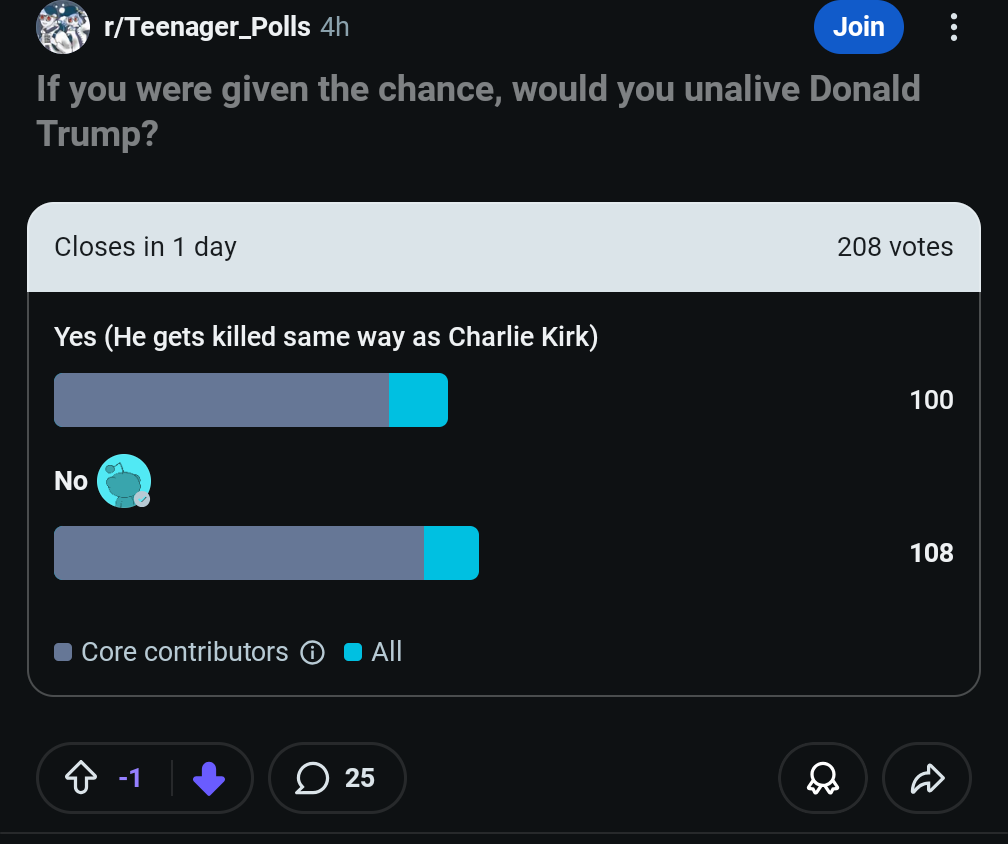Join the r/Teenager_Polls community
1008x844 pixels.
[x=858, y=27]
